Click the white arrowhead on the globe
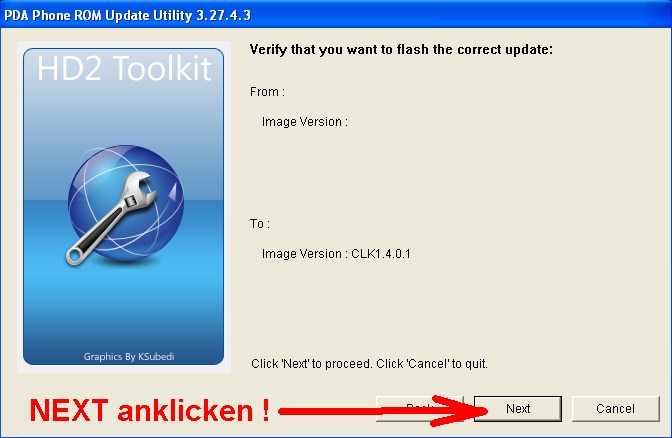This screenshot has height=438, width=672. 173,192
